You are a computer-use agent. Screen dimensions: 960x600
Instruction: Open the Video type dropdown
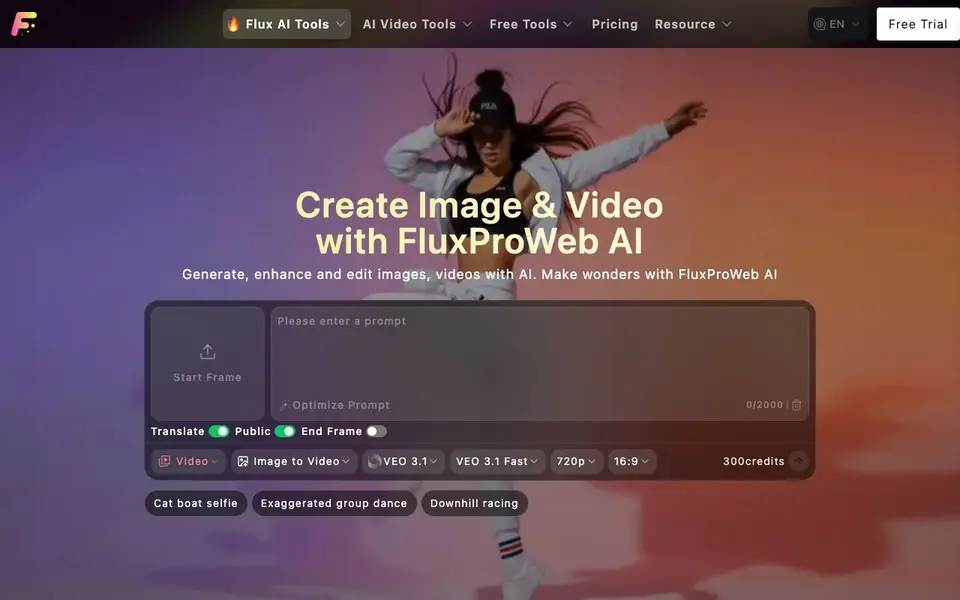point(189,461)
